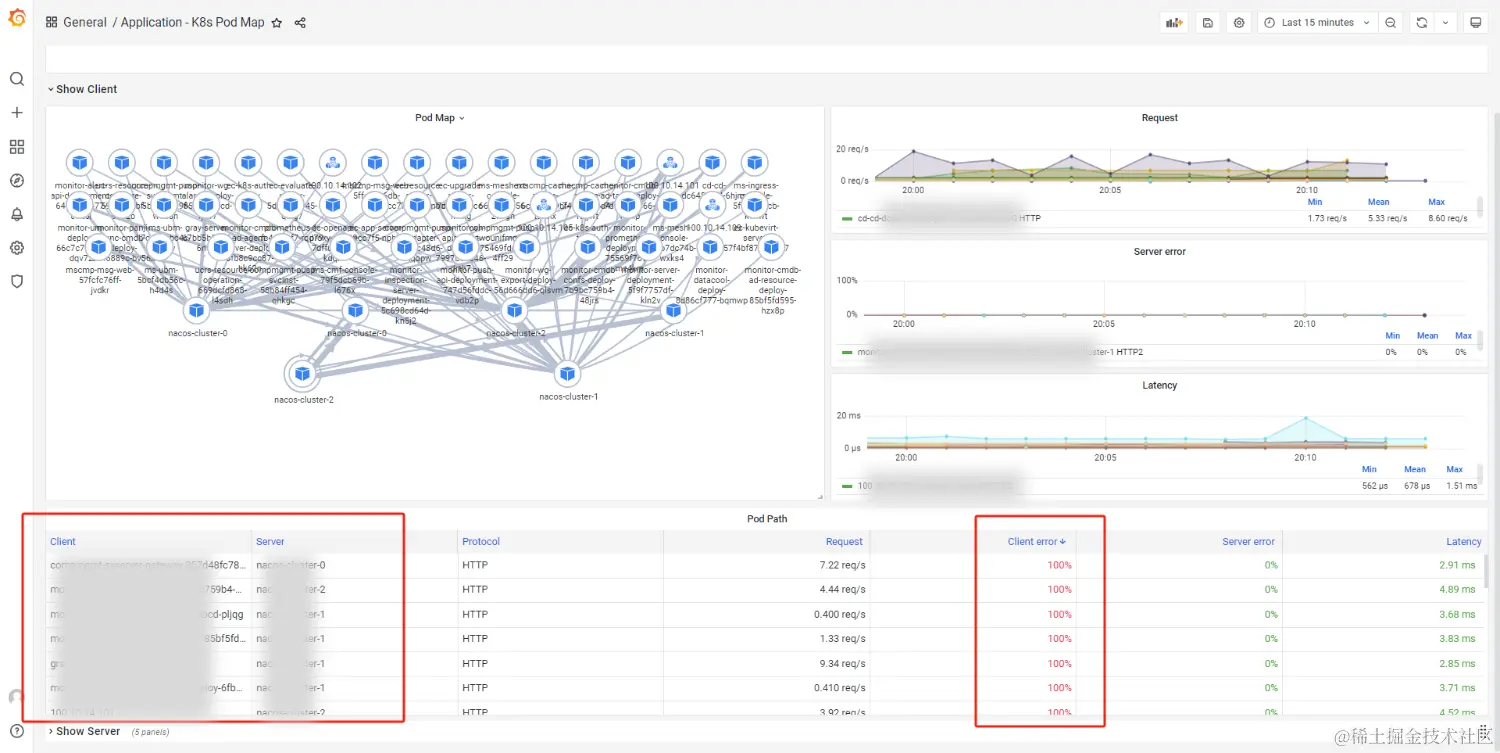The image size is (1500, 753).
Task: Expand the Show Server row
Action: (x=84, y=731)
